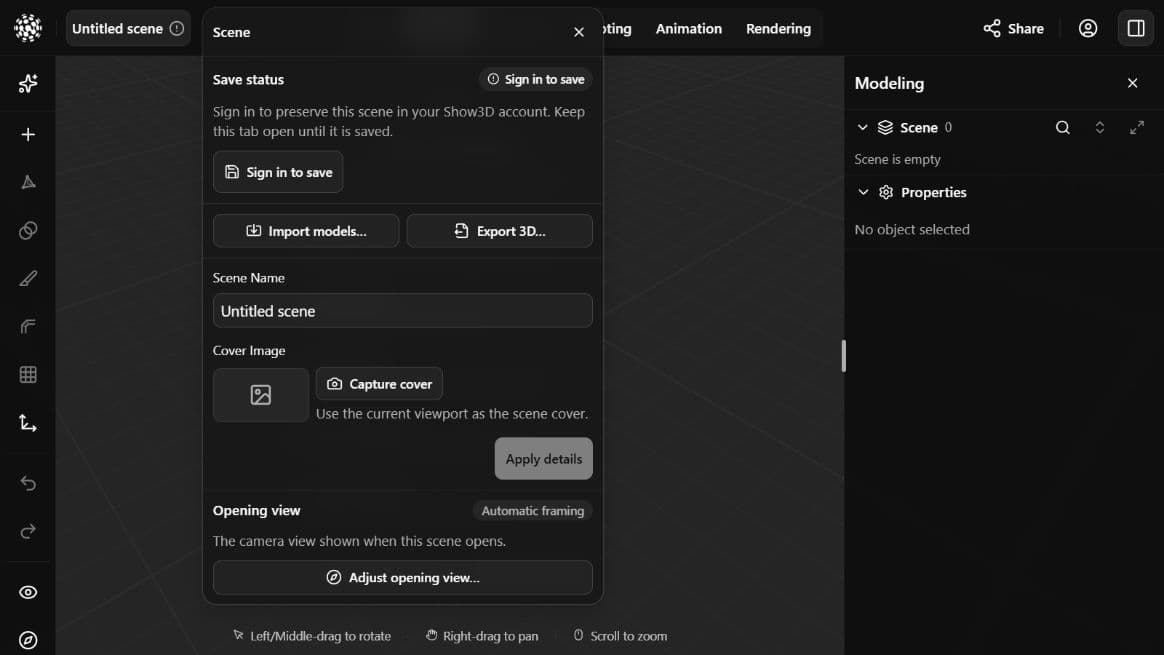Viewport: 1164px width, 655px height.
Task: Toggle the grid icon in sidebar
Action: click(28, 375)
